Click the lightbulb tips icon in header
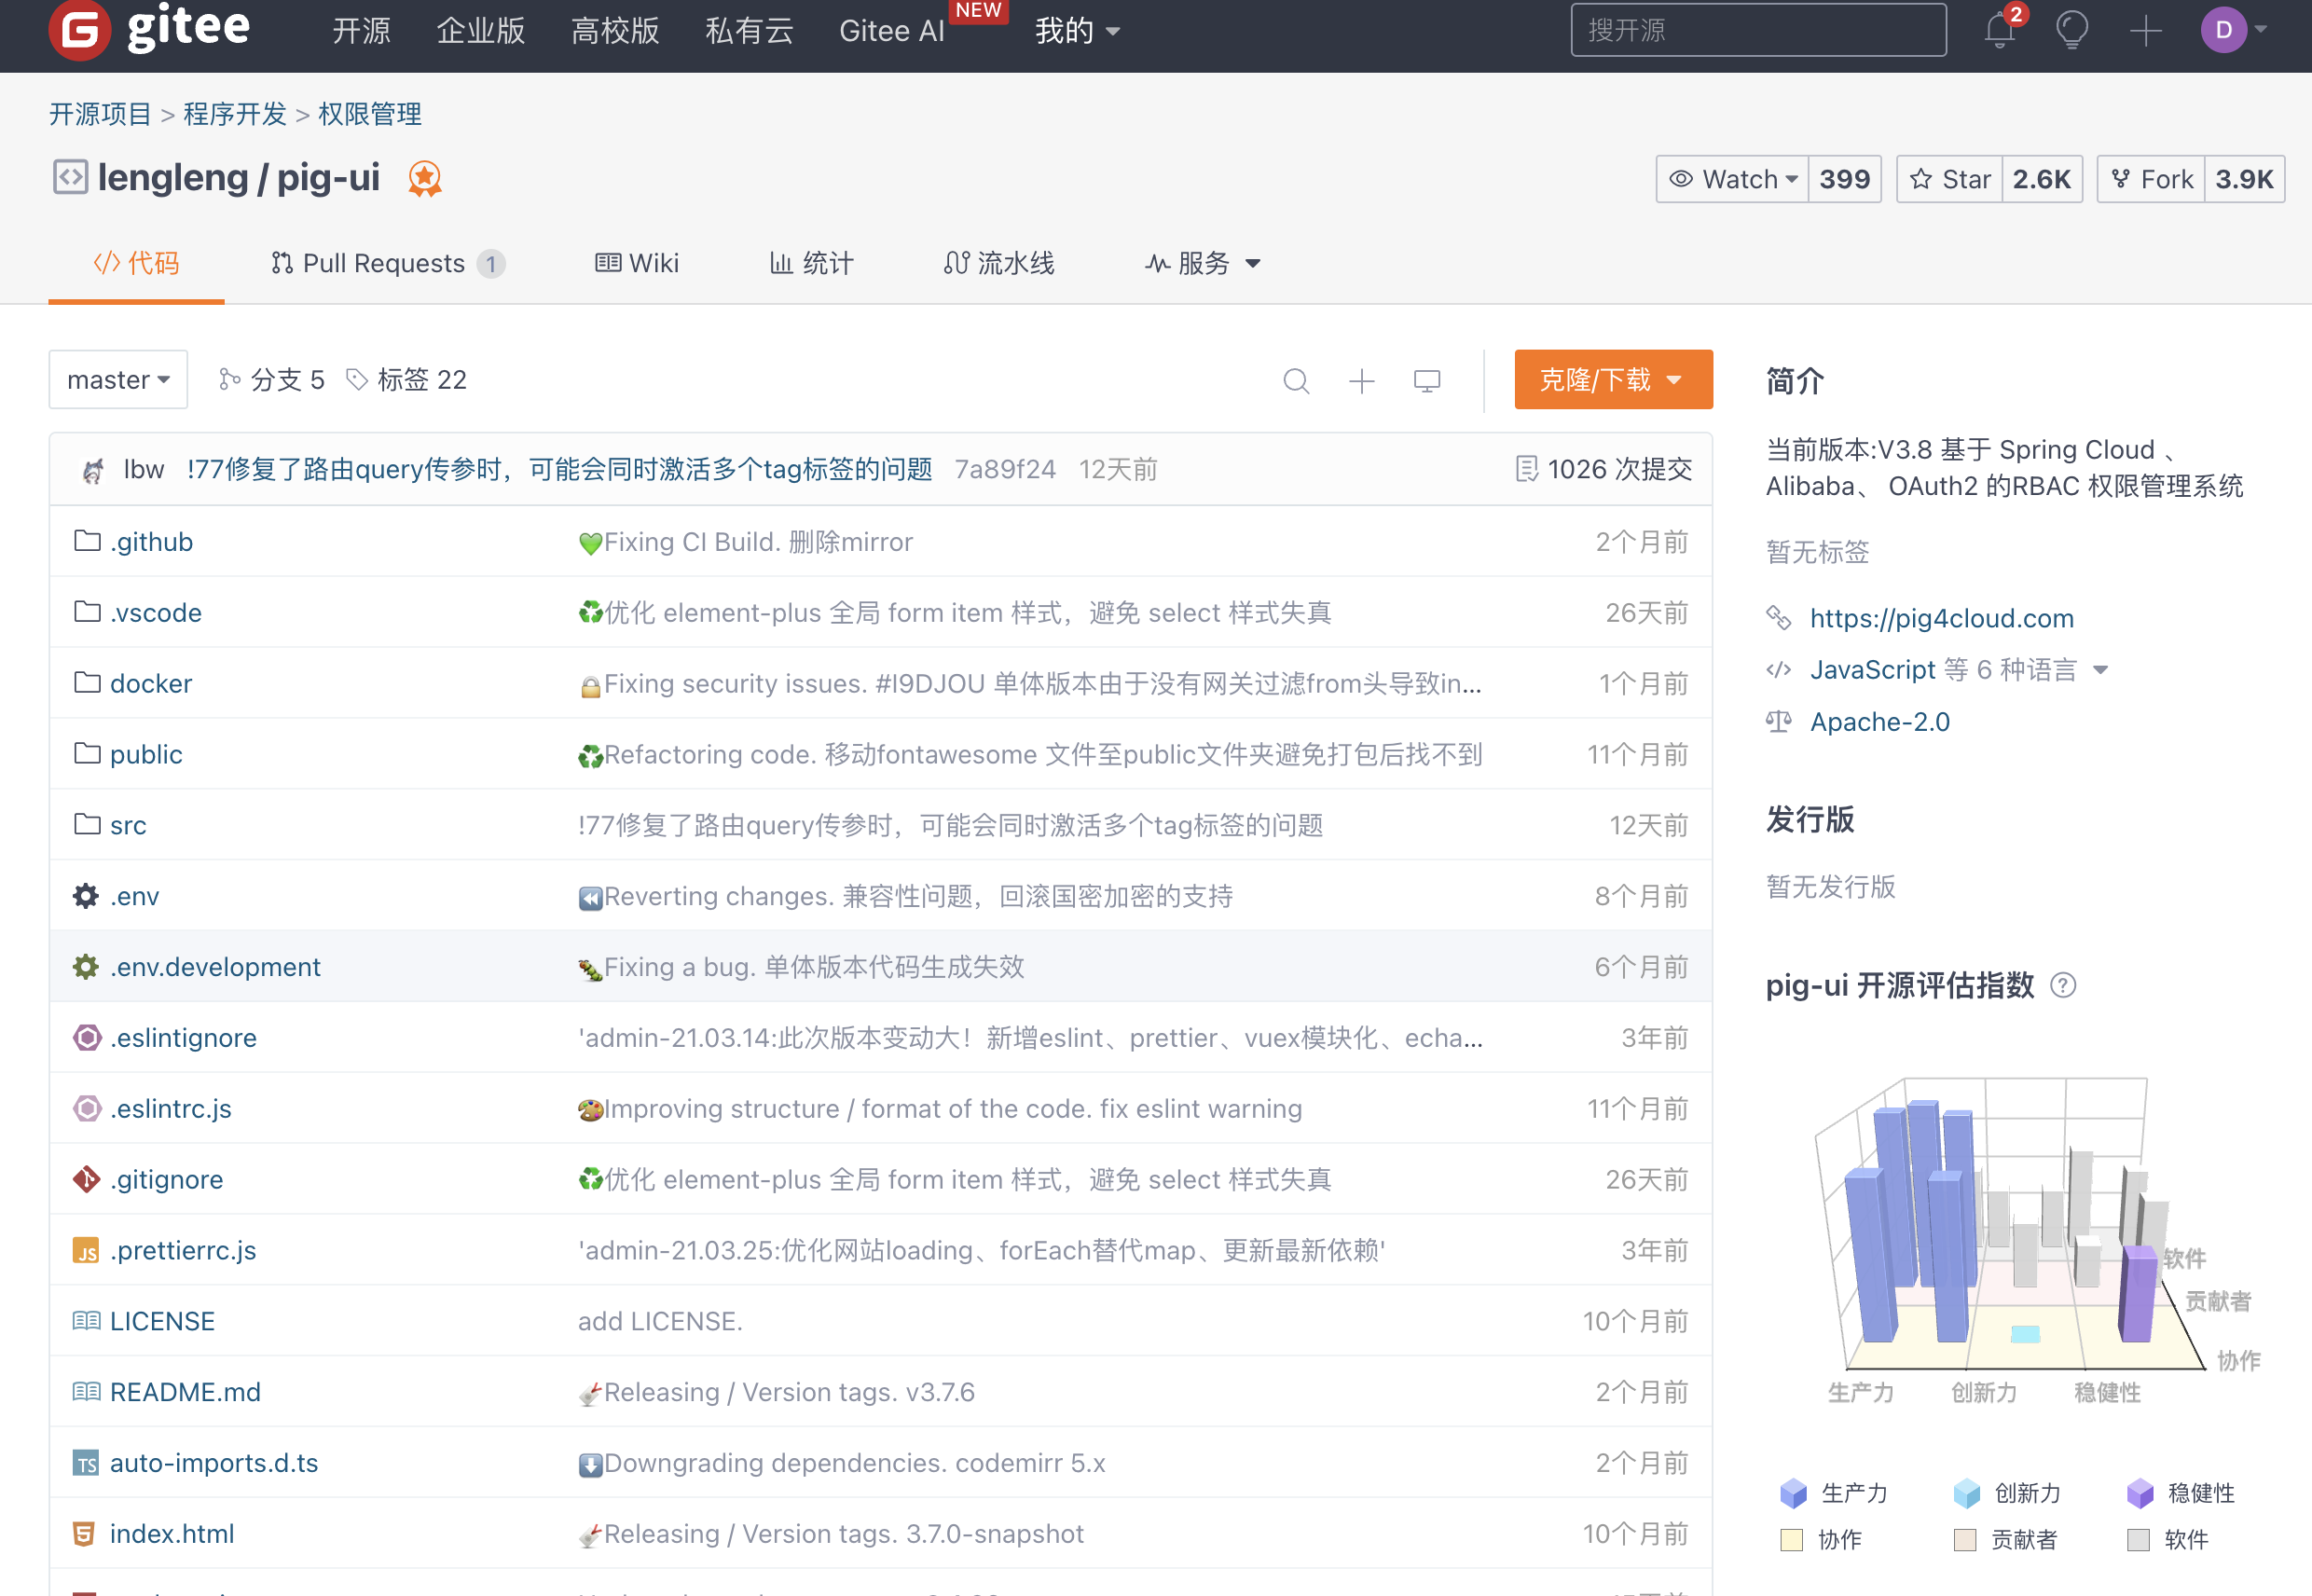 click(2072, 30)
